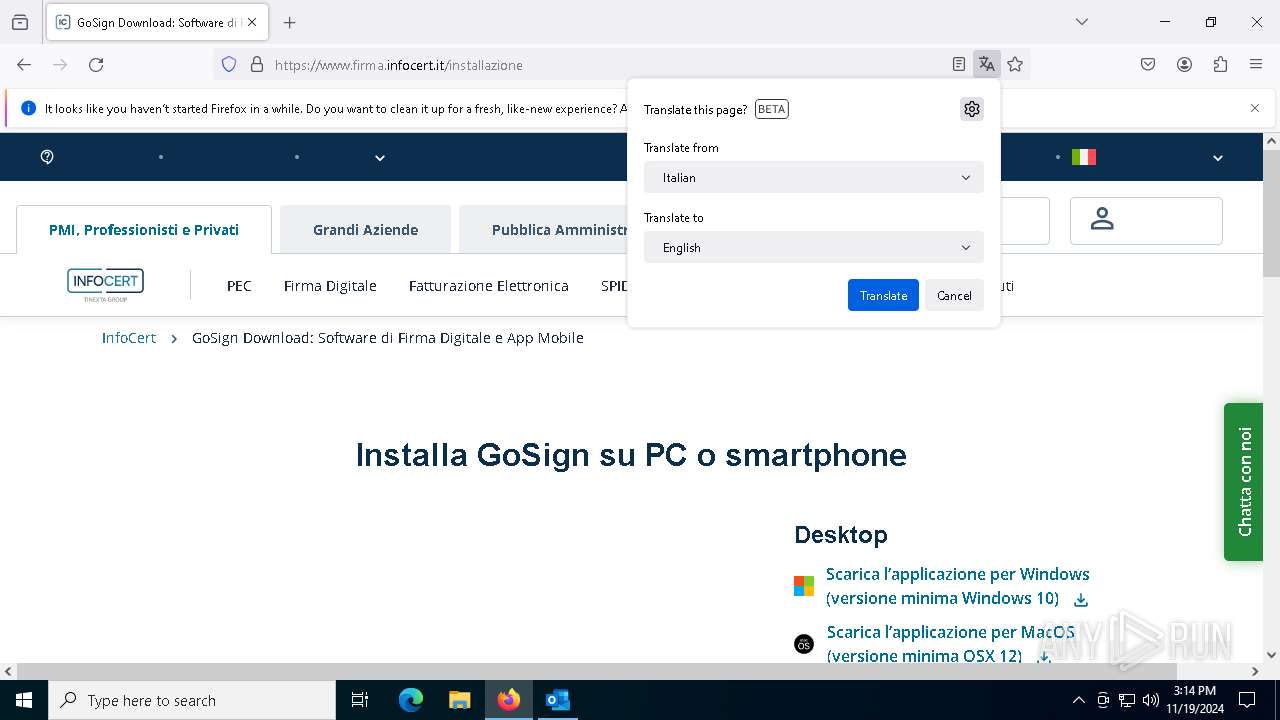Image resolution: width=1280 pixels, height=720 pixels.
Task: Open the list all tabs chevron
Action: click(x=1081, y=22)
